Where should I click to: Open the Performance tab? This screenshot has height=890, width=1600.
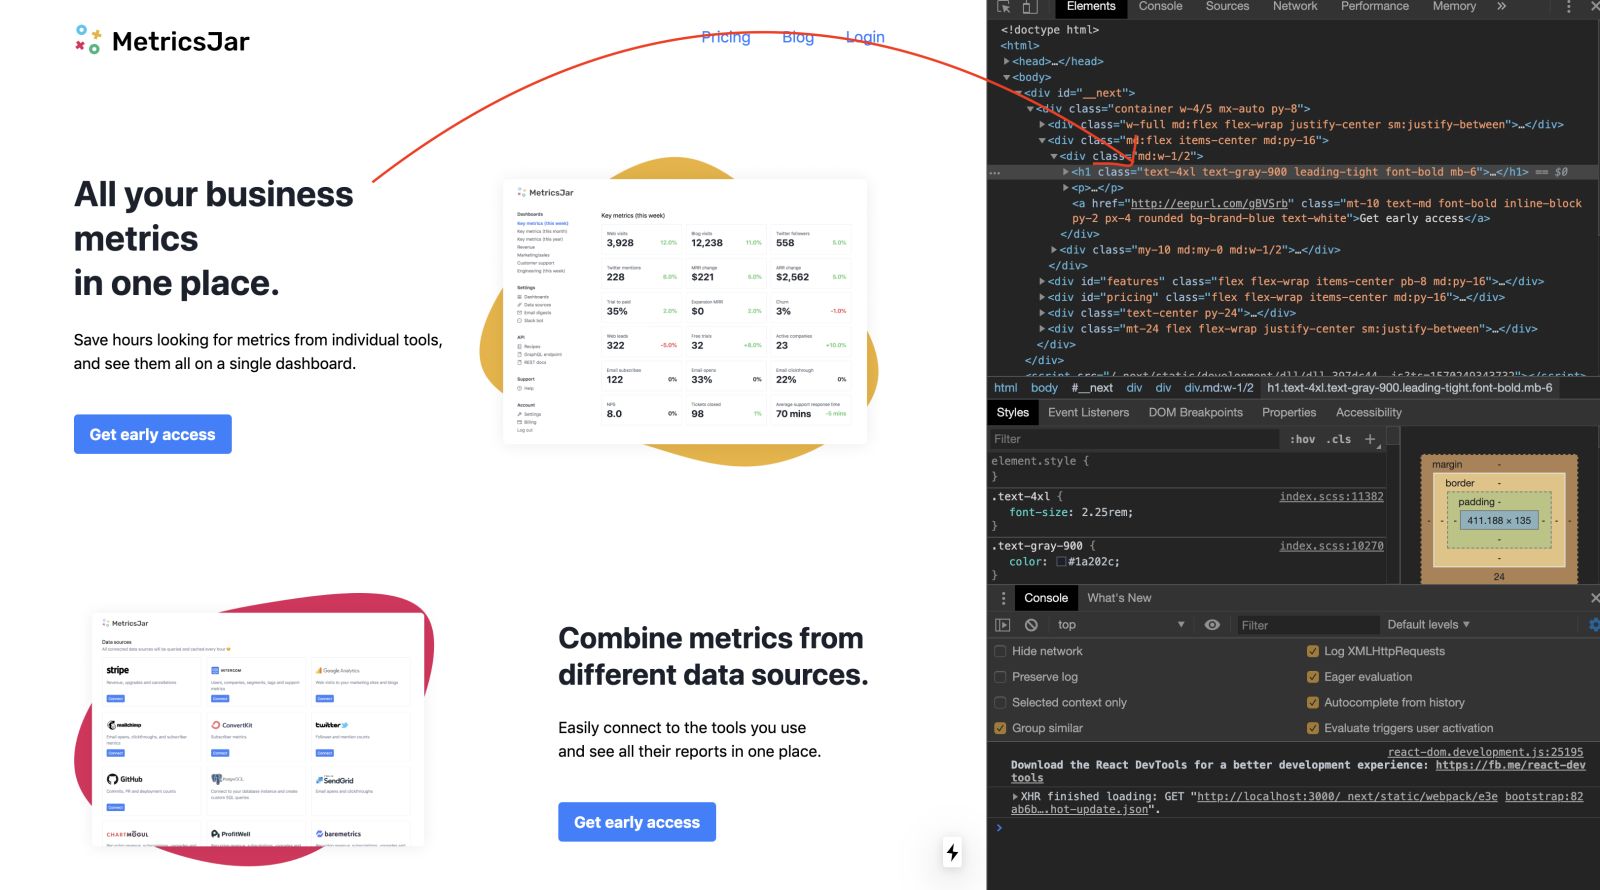coord(1375,6)
